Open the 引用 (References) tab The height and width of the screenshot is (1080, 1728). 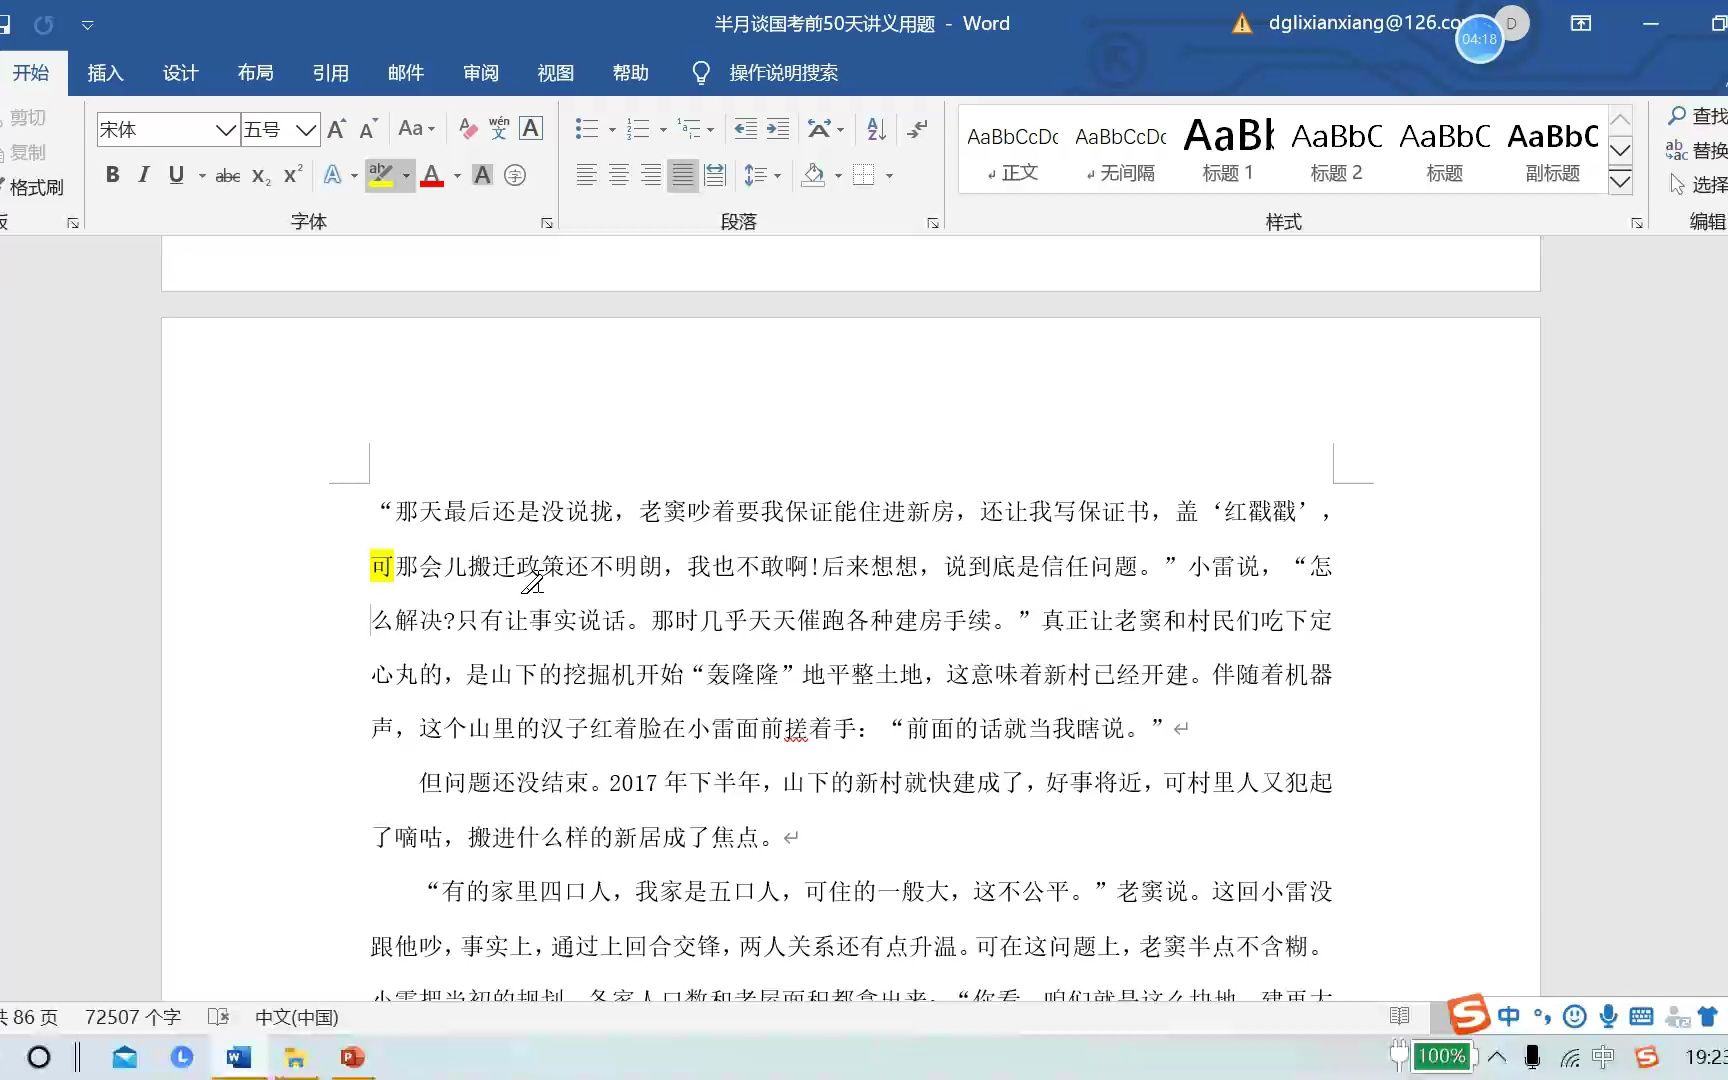[330, 73]
